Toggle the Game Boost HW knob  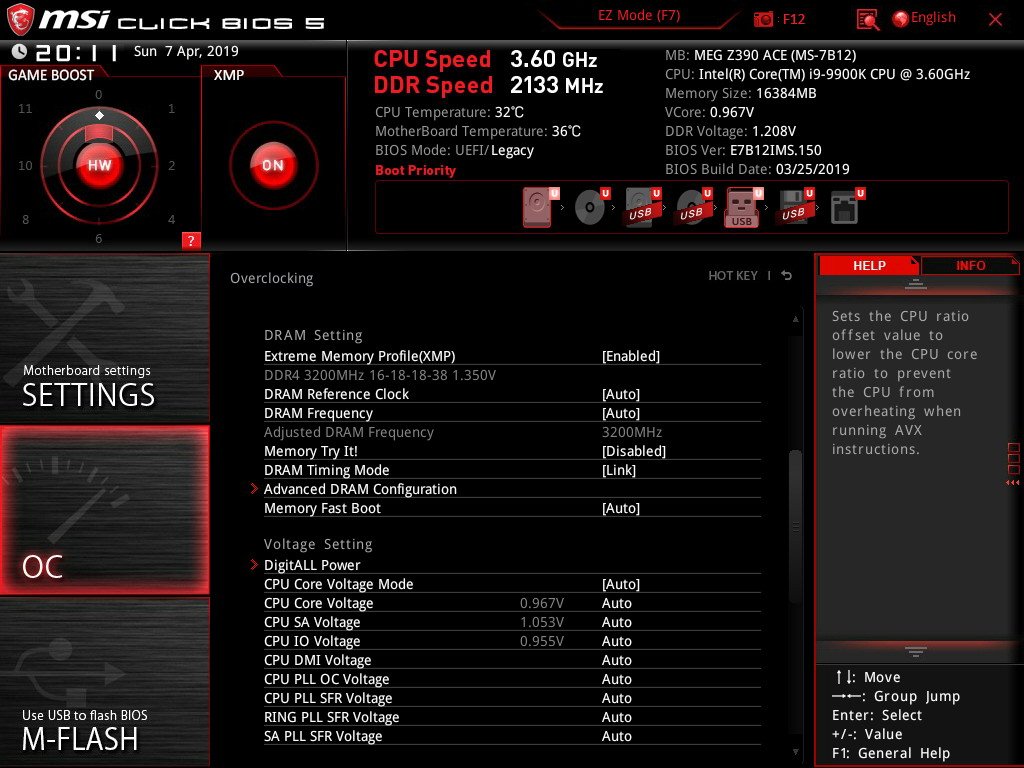click(x=99, y=165)
